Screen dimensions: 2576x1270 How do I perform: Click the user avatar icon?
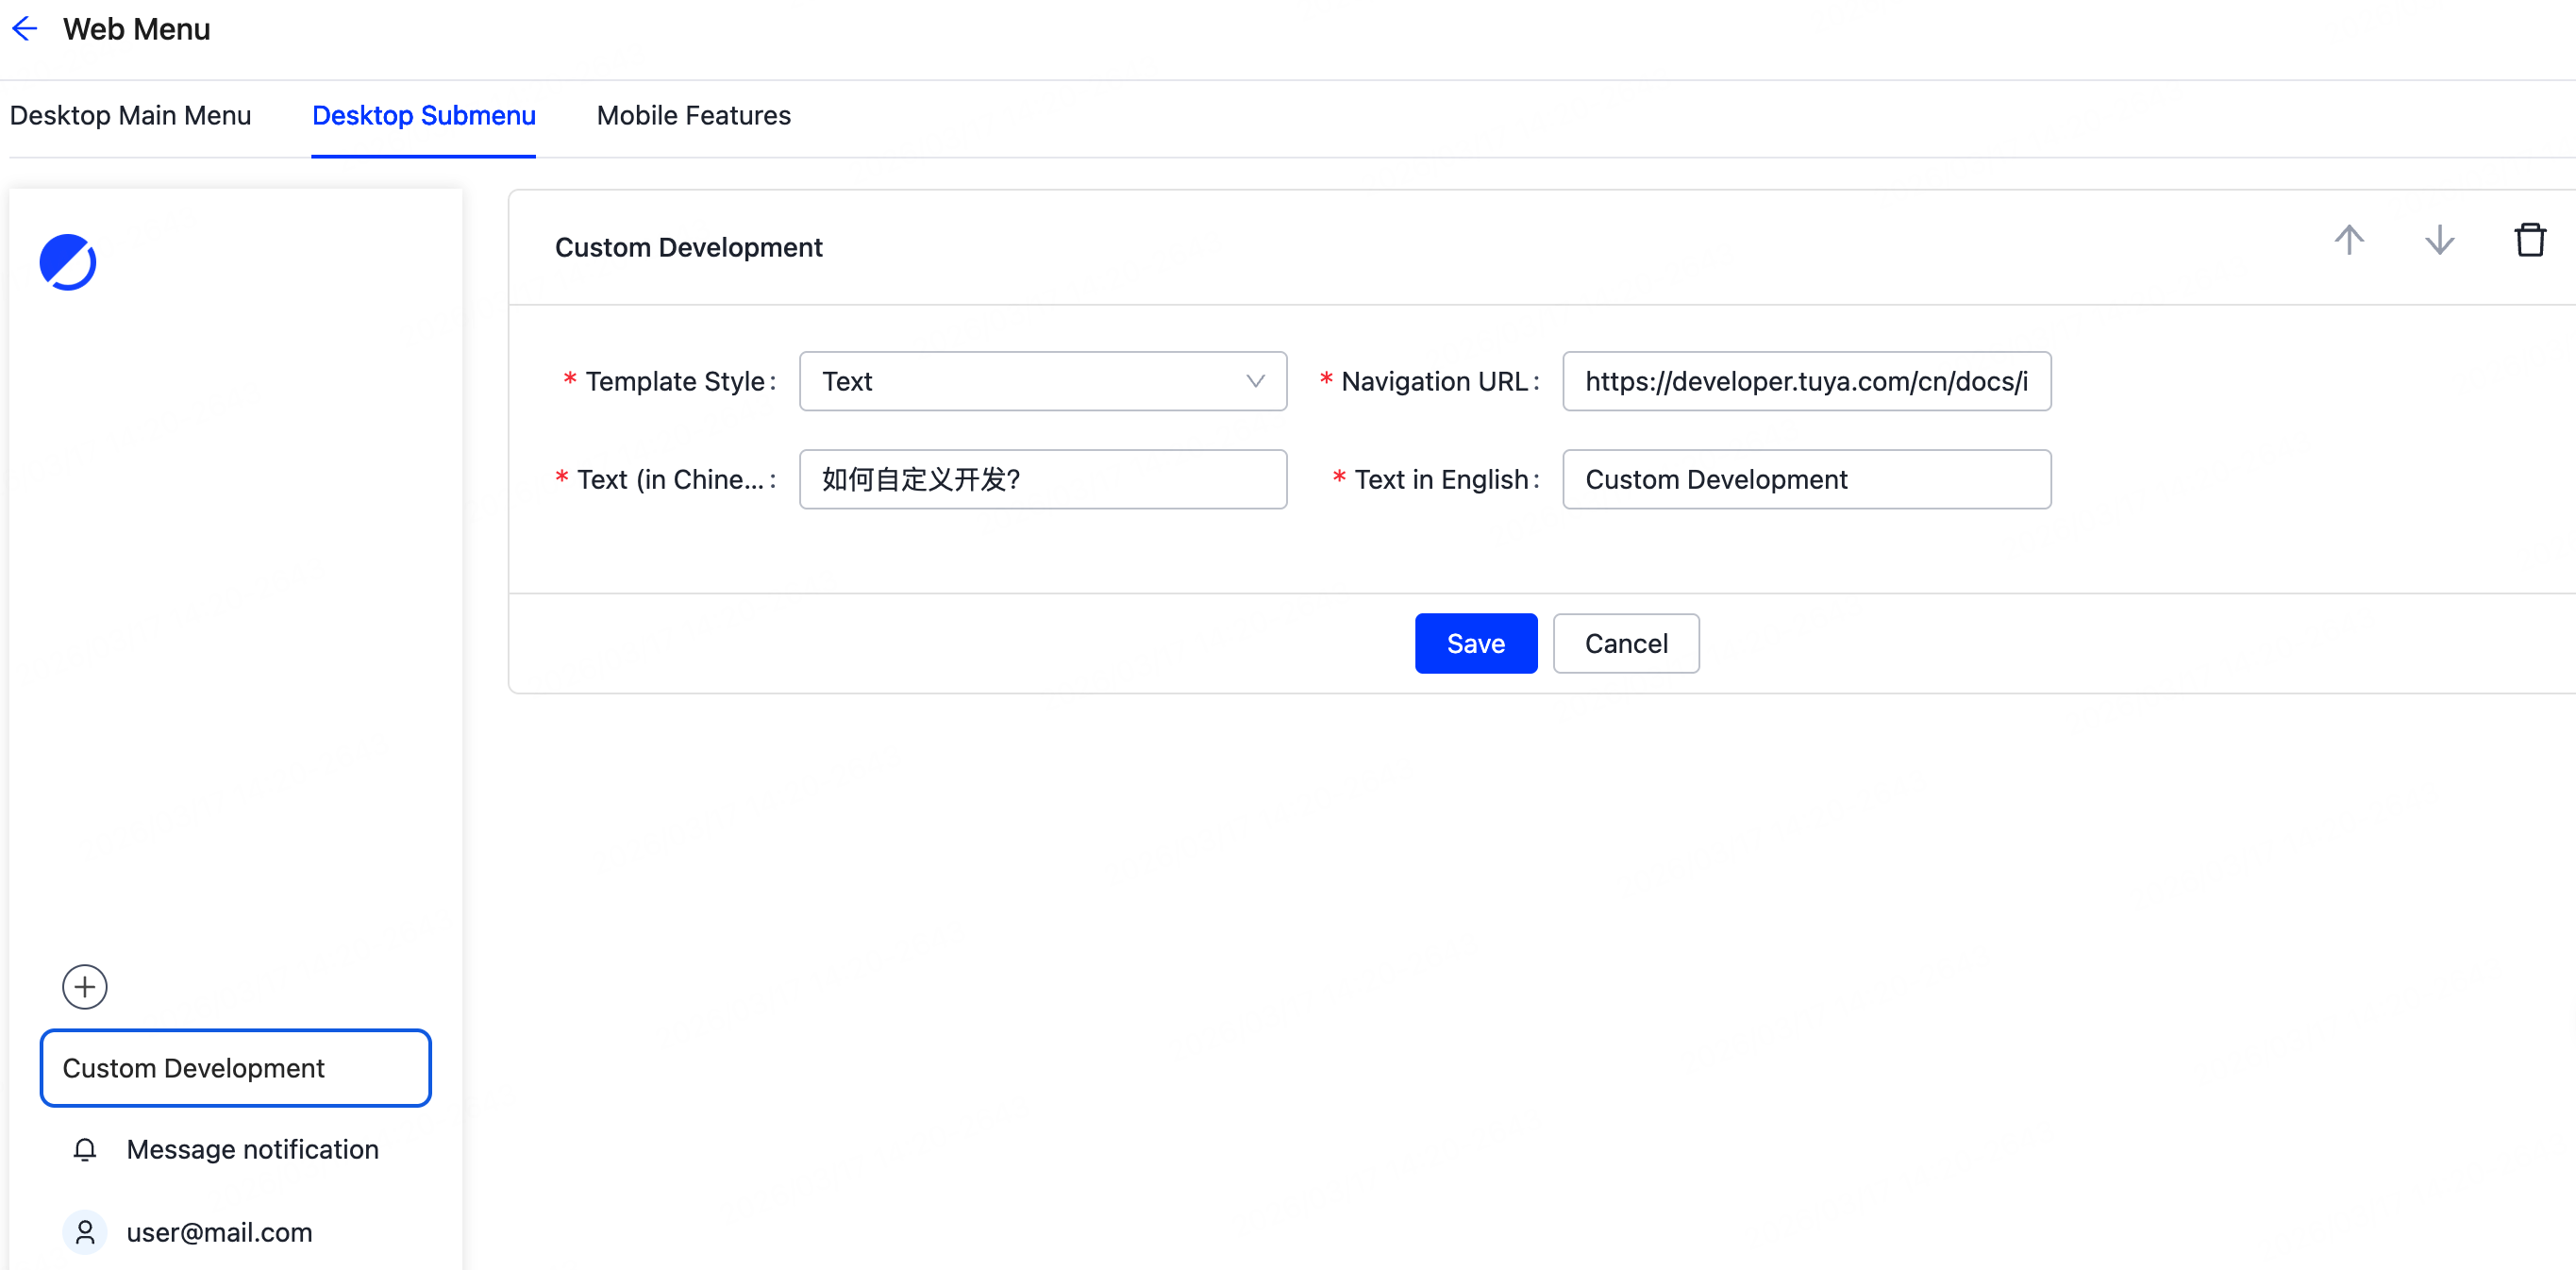(85, 1231)
